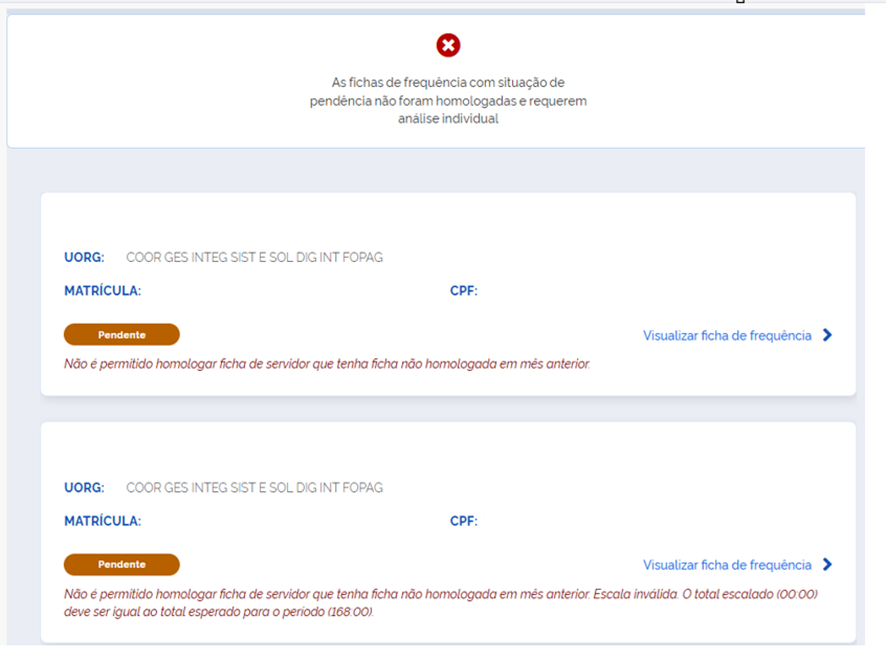Image resolution: width=886 pixels, height=660 pixels.
Task: Click the message "As fichas de frequência com situação de pendência"
Action: point(448,101)
